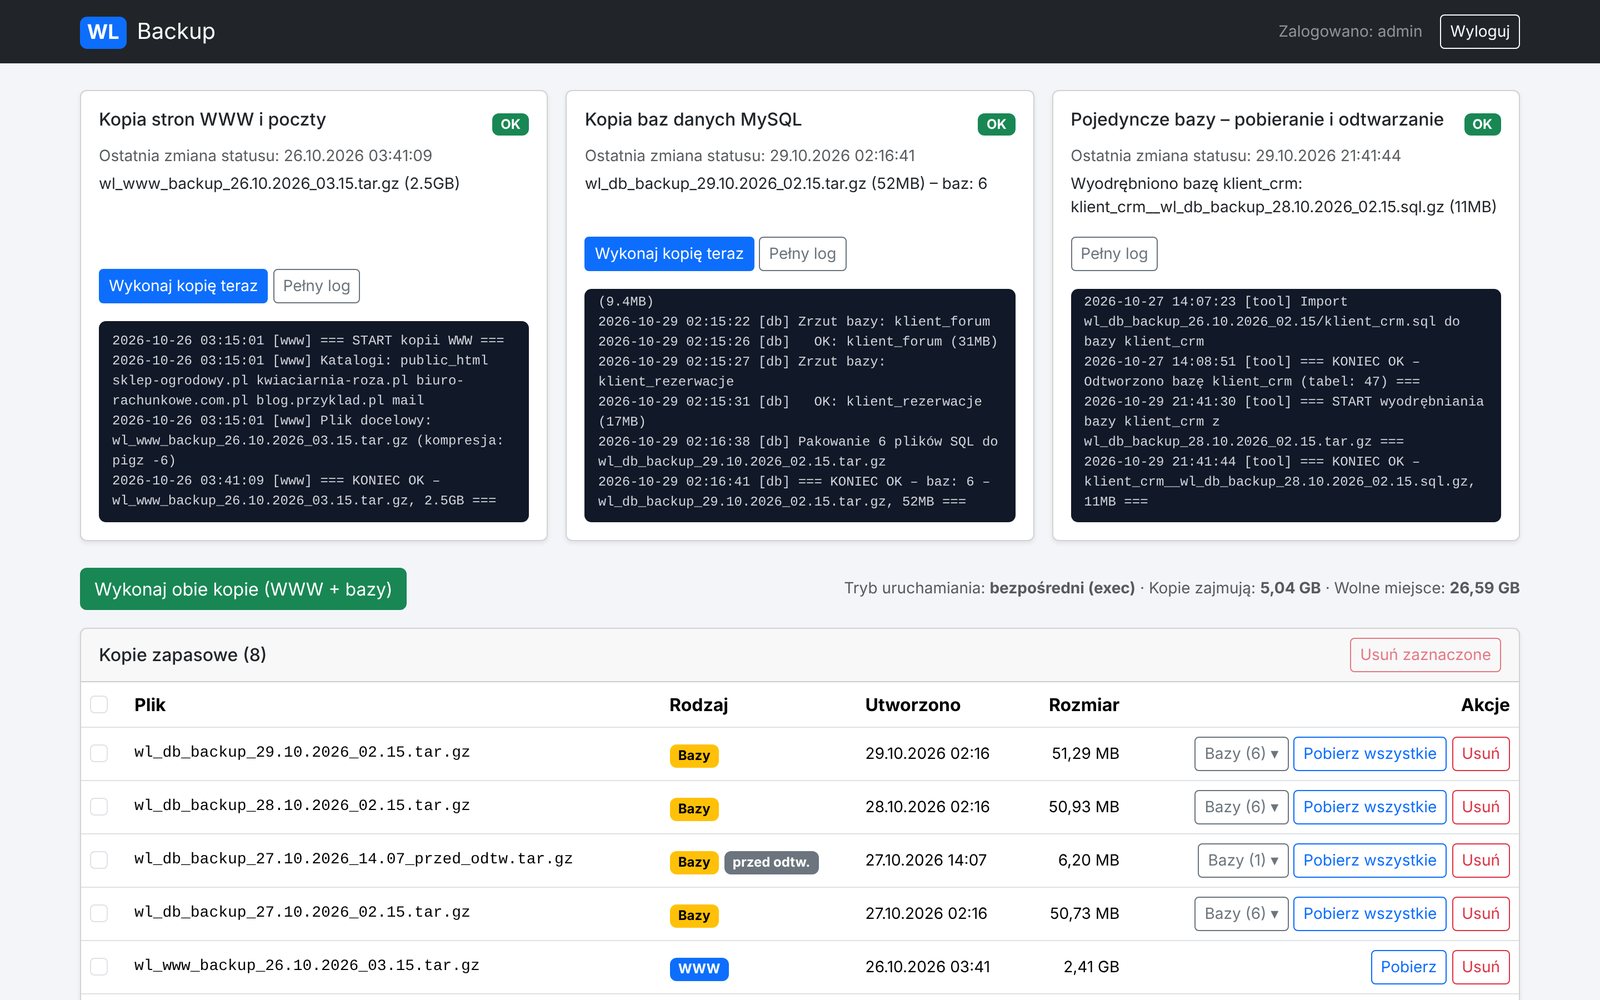Click file name wl_db_backup_27.10.2026_14.07_przed_odtw.tar.gz

tap(353, 859)
